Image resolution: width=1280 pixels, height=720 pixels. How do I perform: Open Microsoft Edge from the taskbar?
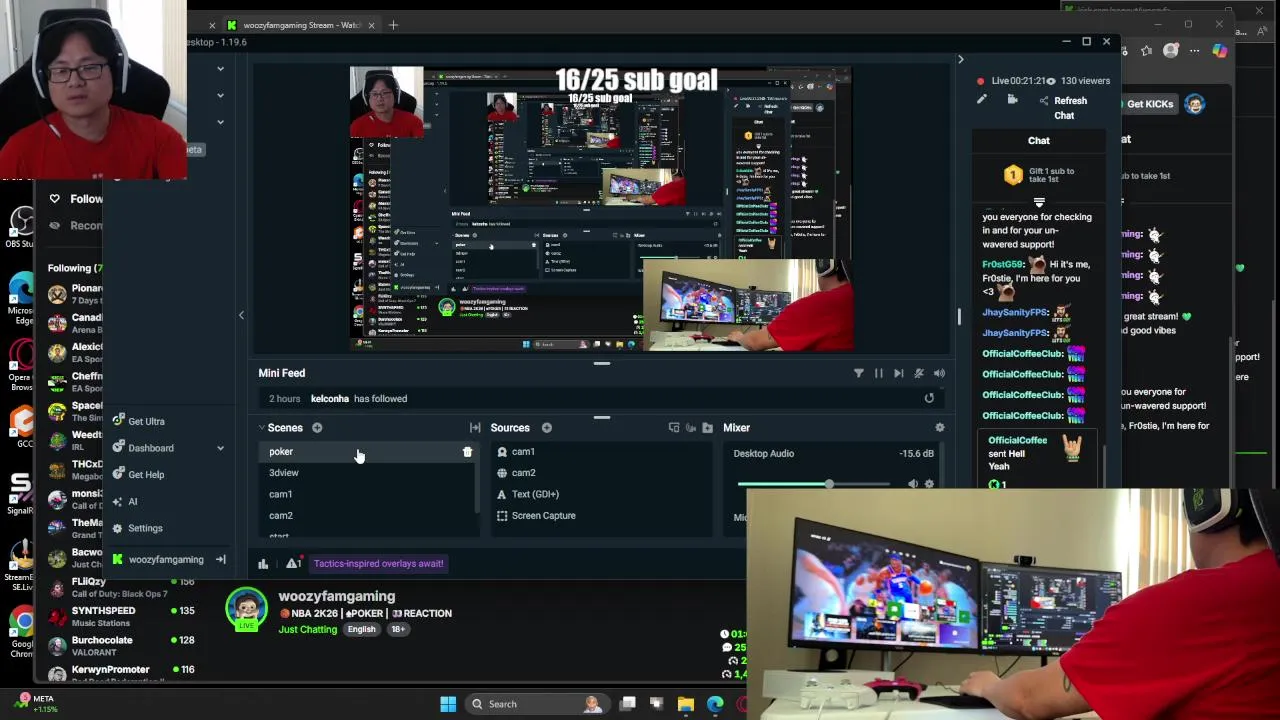click(x=715, y=704)
